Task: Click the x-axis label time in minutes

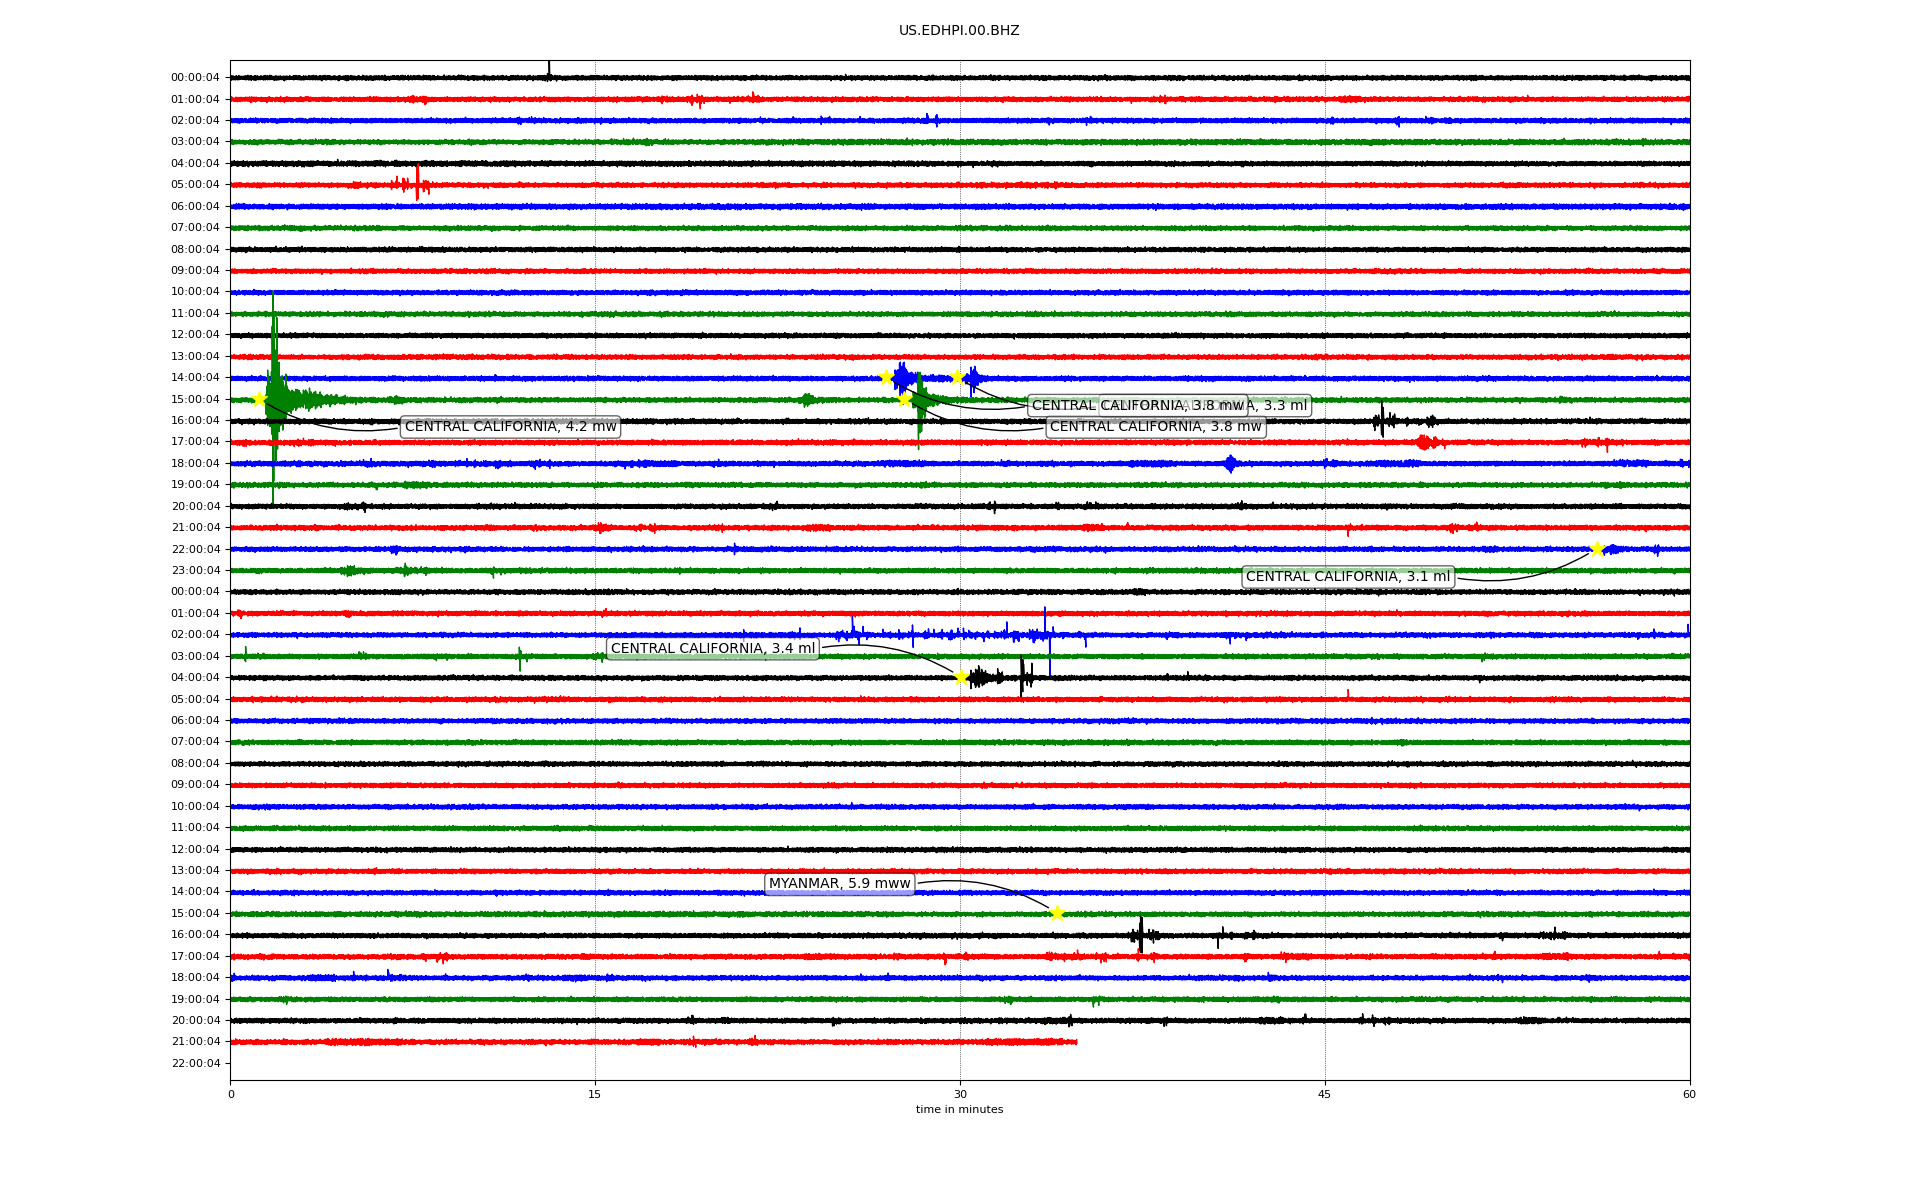Action: coord(959,1110)
